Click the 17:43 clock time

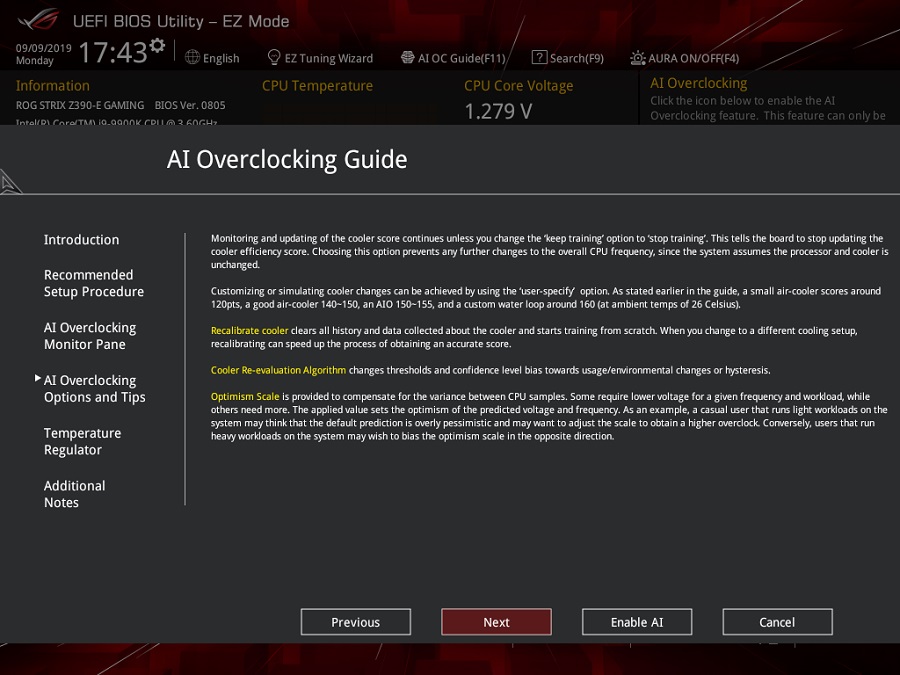(x=113, y=53)
